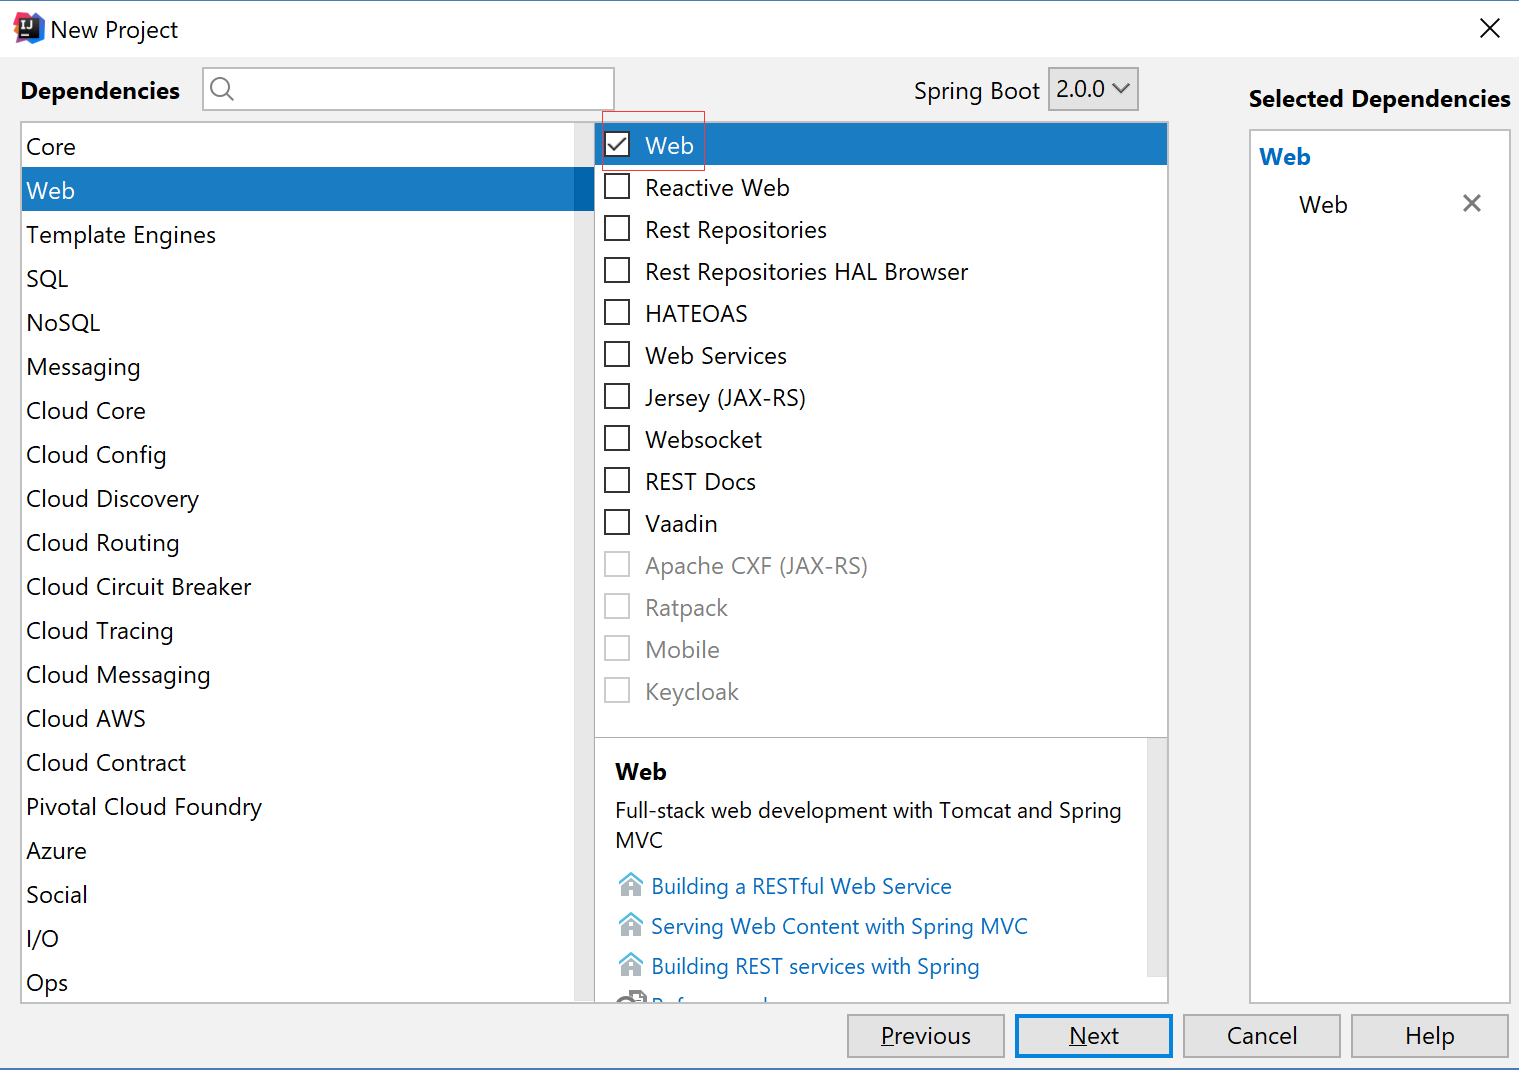Click home icon beside Building REST services guide
This screenshot has width=1519, height=1070.
point(631,965)
